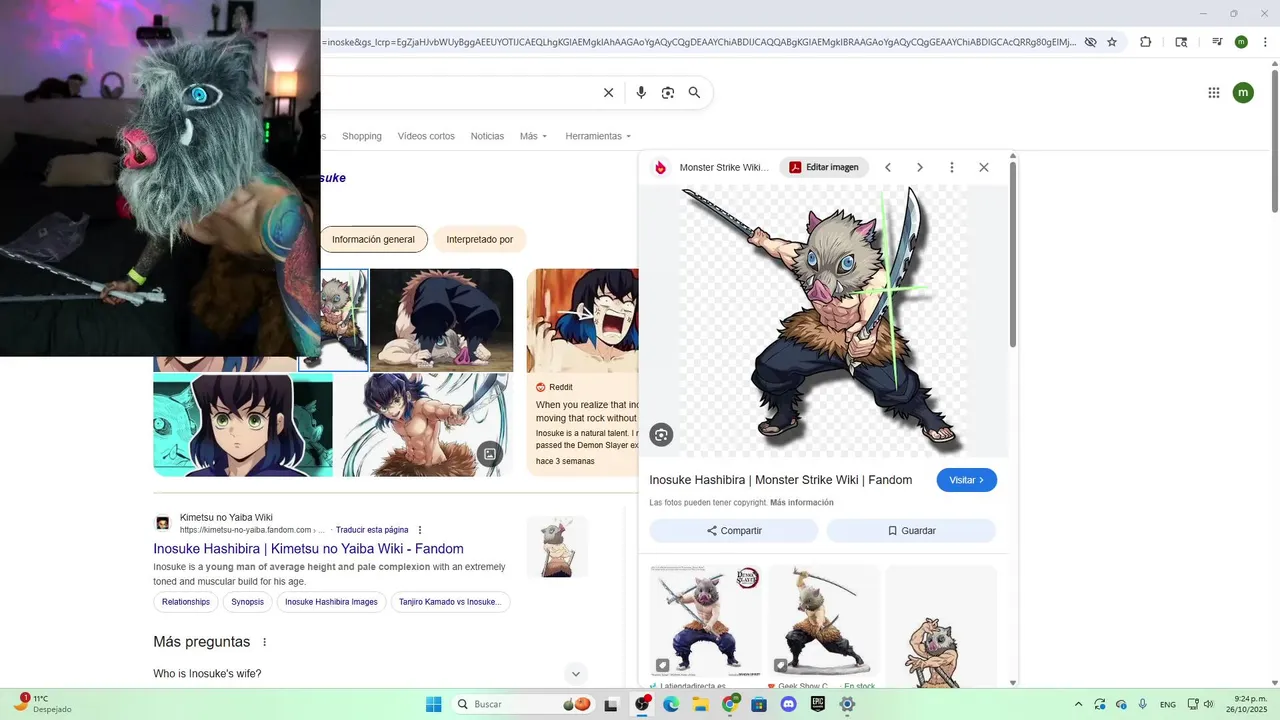This screenshot has width=1280, height=720.
Task: Open Windows Start menu
Action: click(434, 704)
